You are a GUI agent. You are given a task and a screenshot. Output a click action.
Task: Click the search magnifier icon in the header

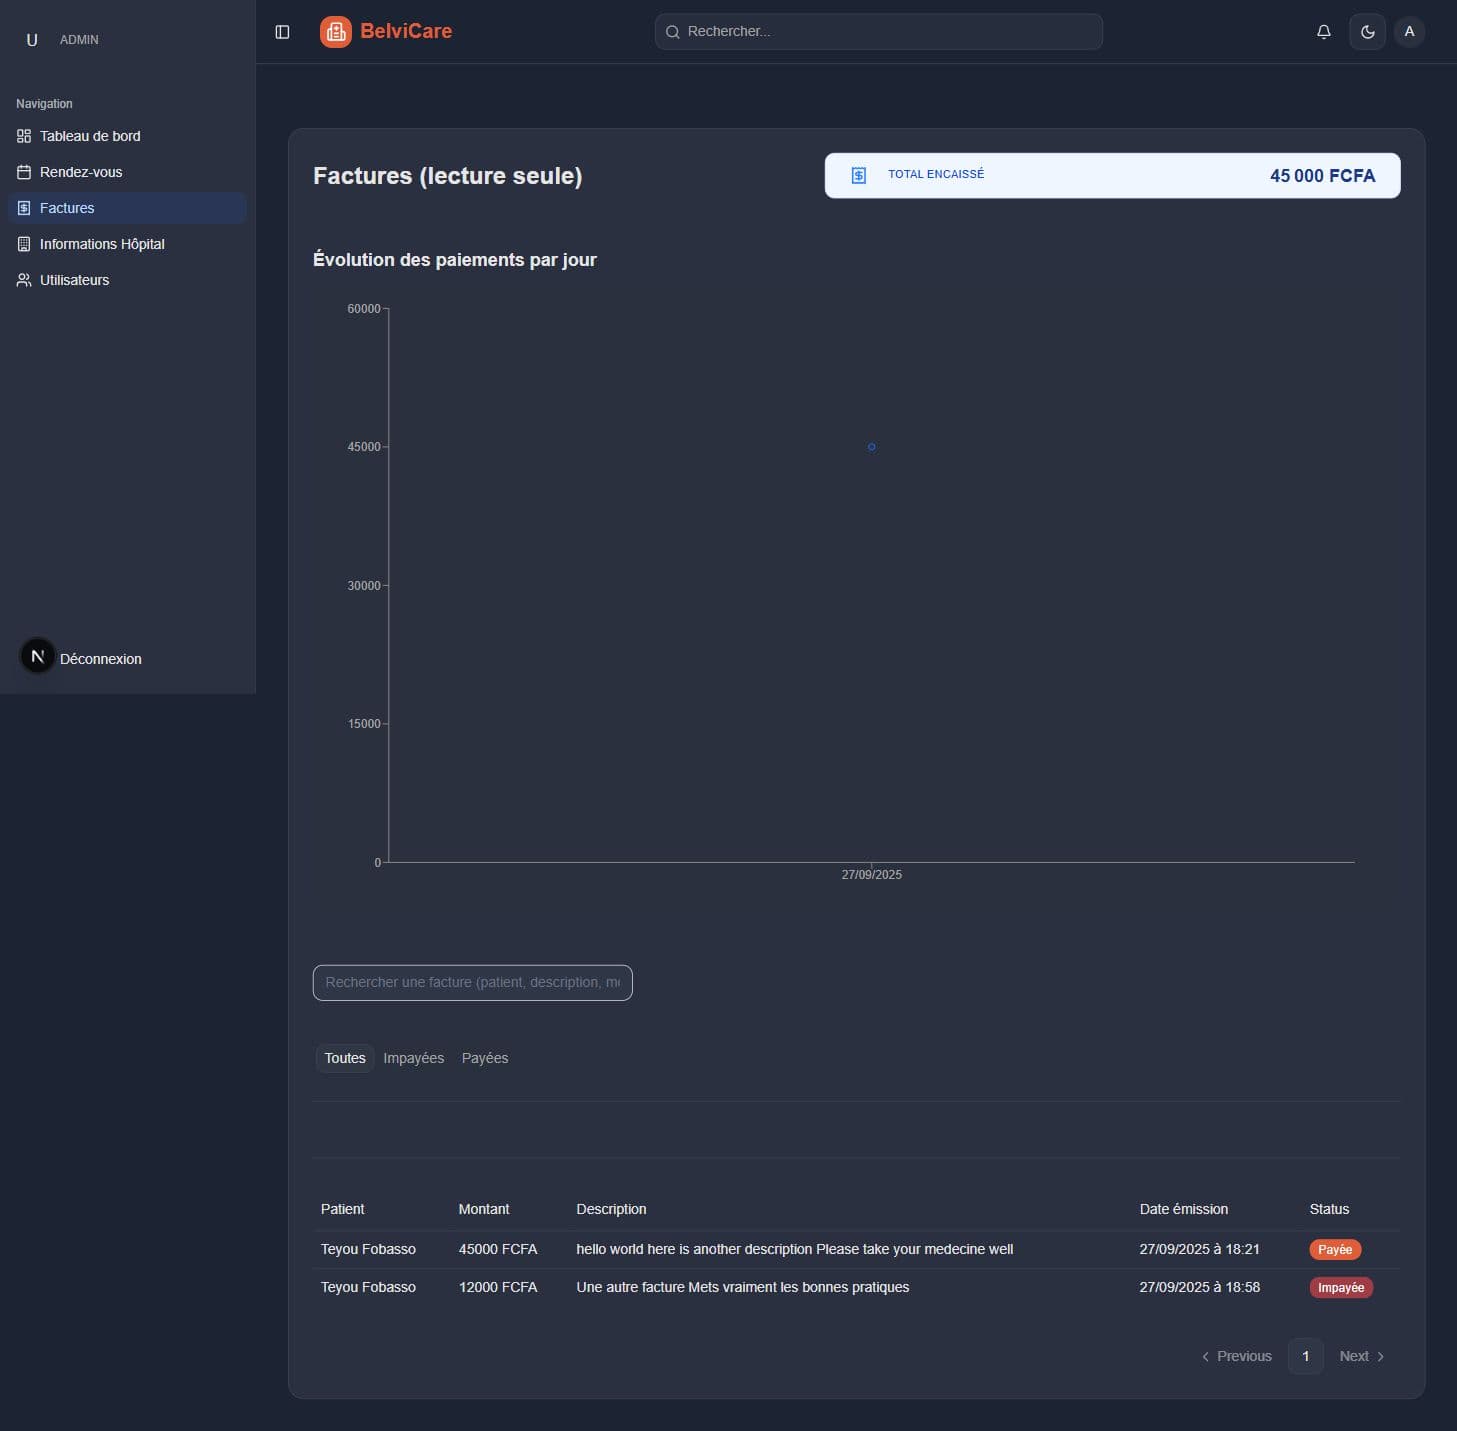[672, 32]
